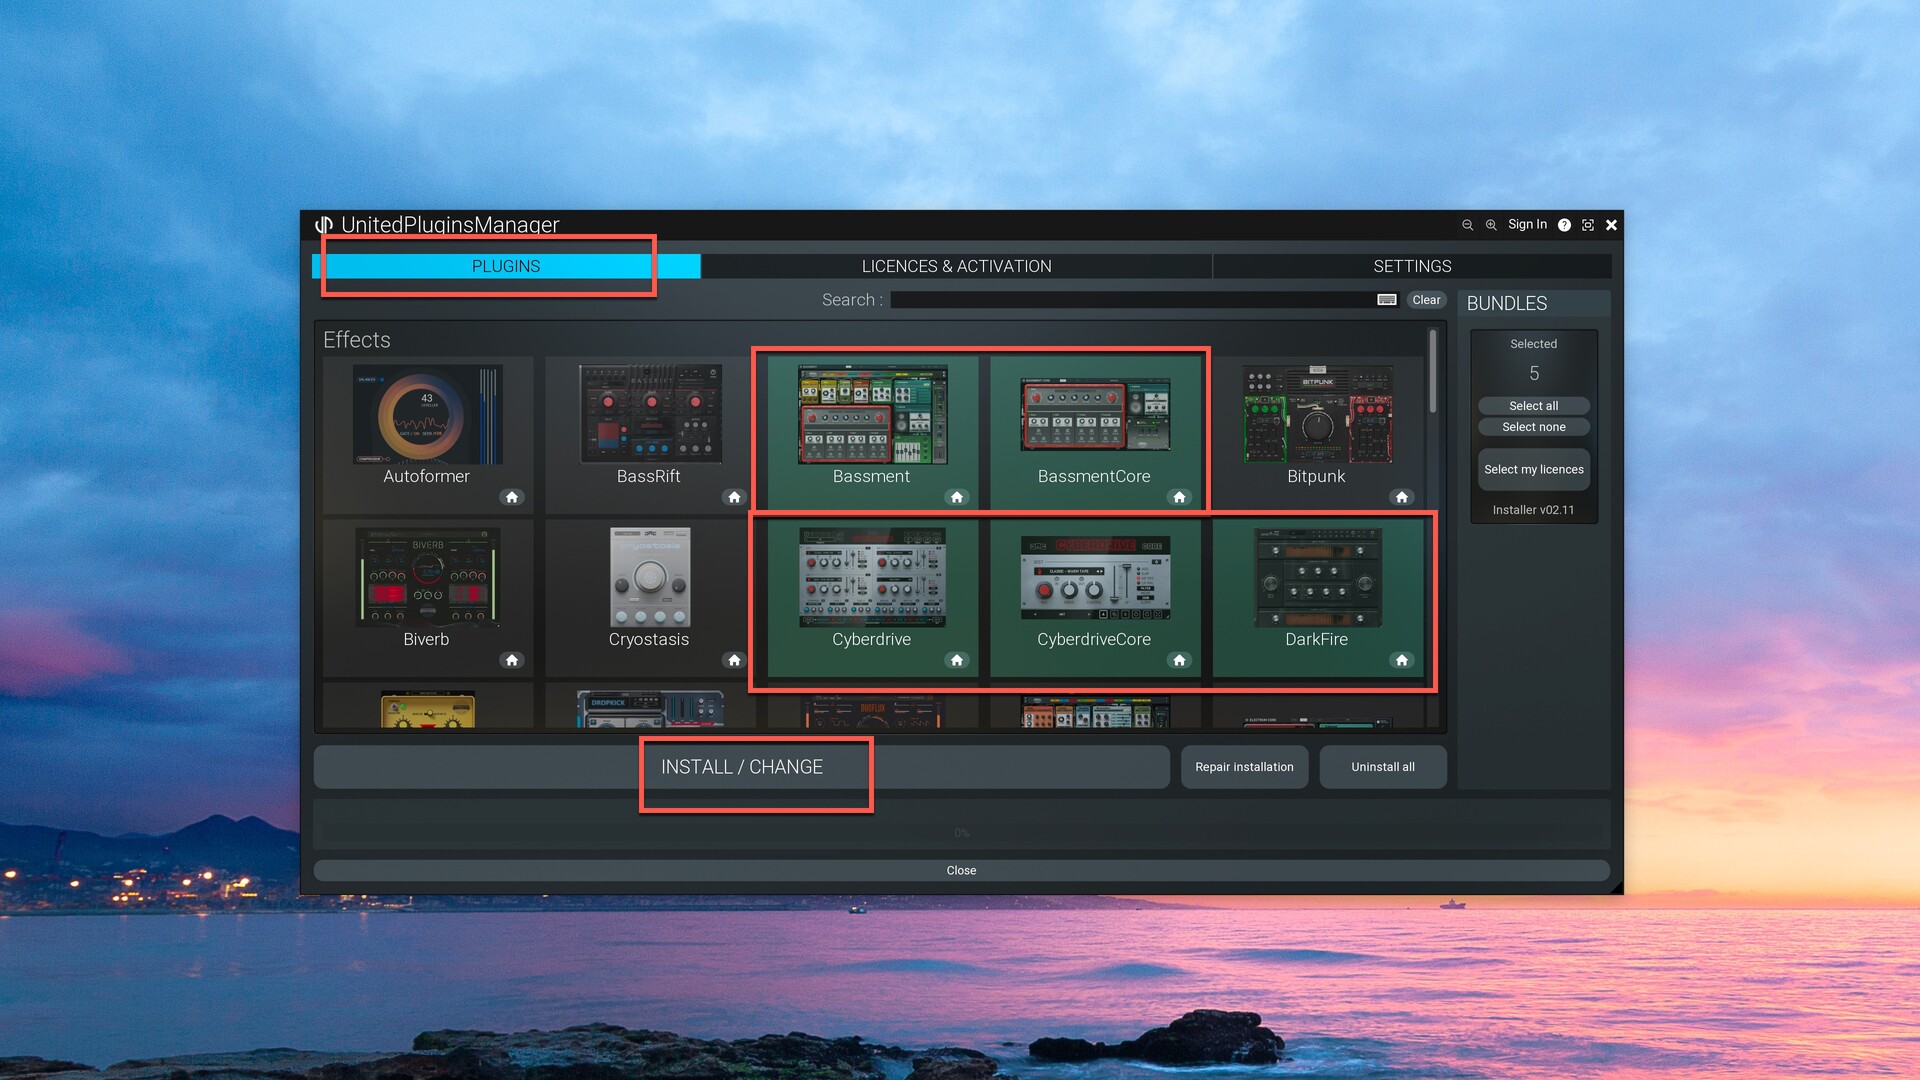1920x1080 pixels.
Task: Open the Settings tab
Action: [x=1411, y=266]
